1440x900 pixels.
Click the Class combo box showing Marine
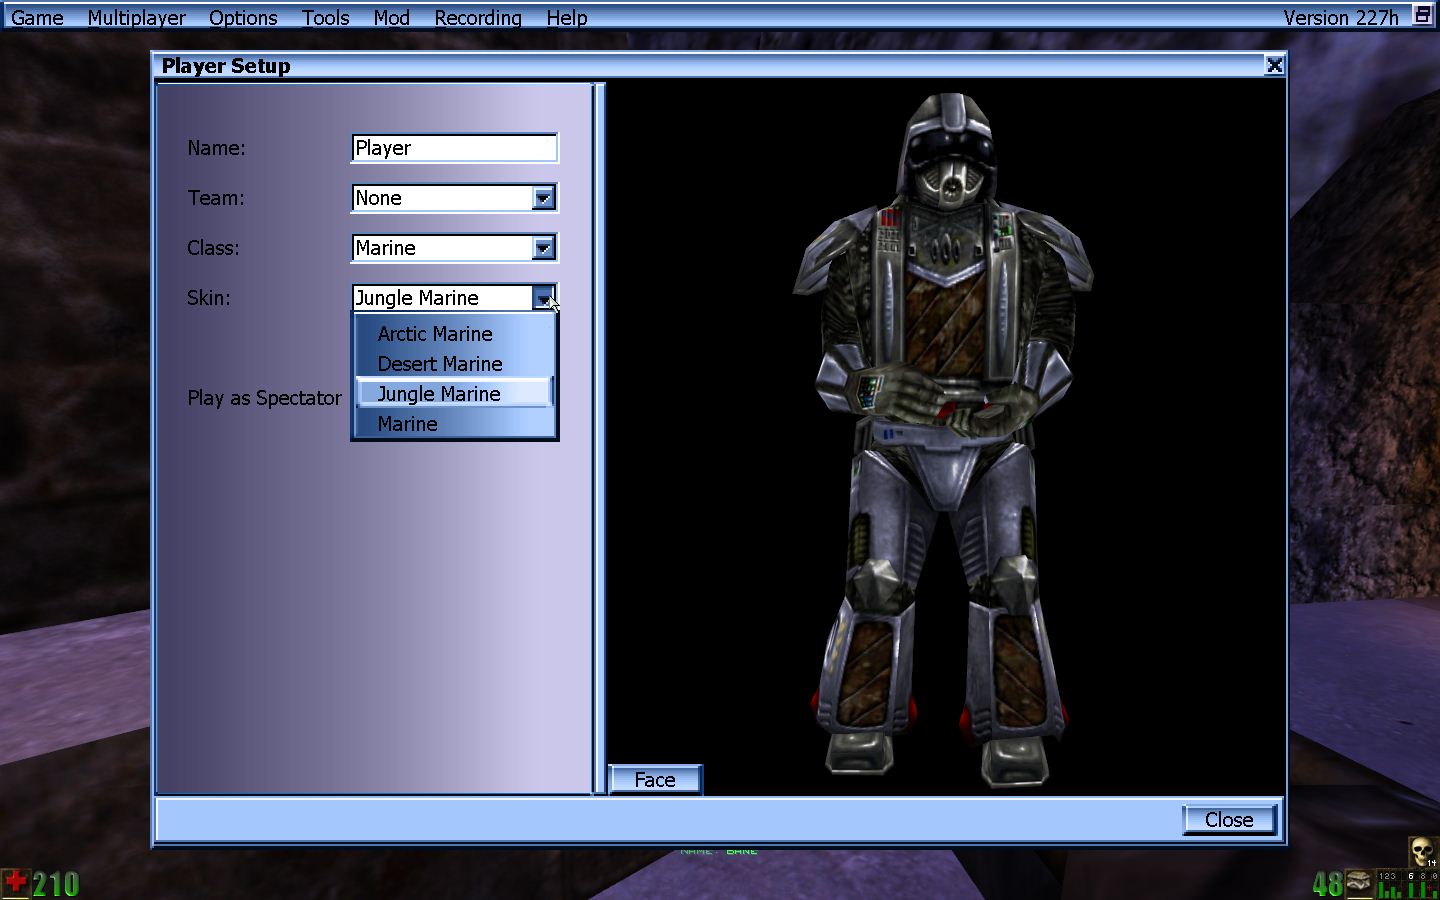click(454, 248)
